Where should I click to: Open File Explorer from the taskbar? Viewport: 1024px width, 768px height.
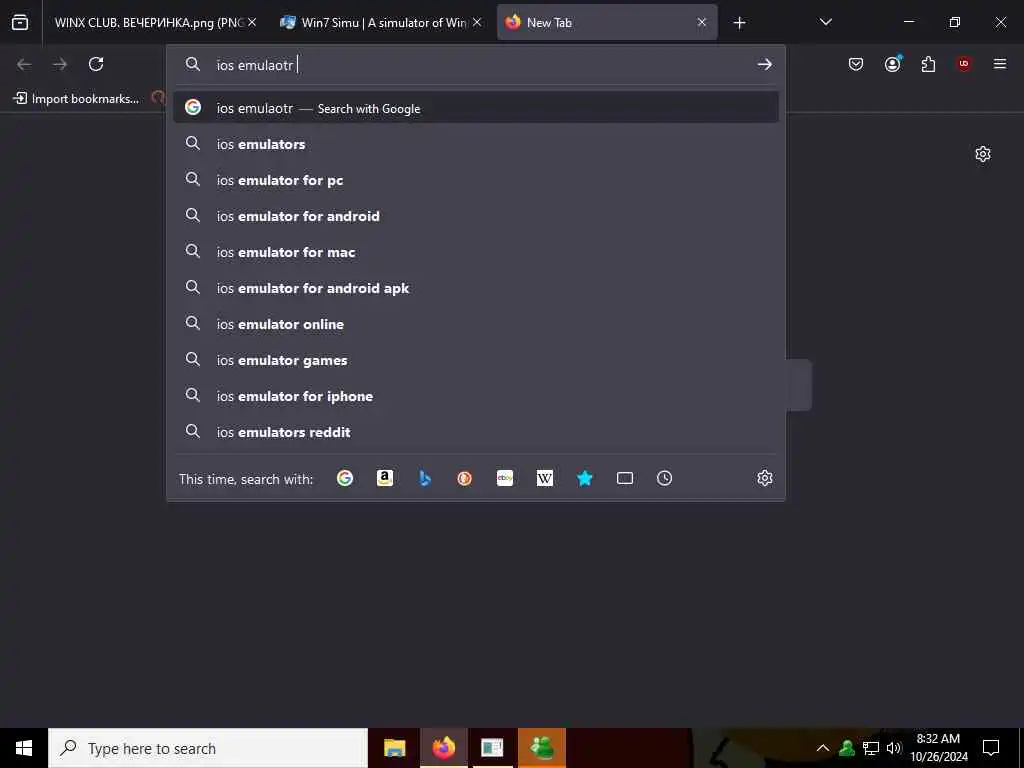[394, 748]
